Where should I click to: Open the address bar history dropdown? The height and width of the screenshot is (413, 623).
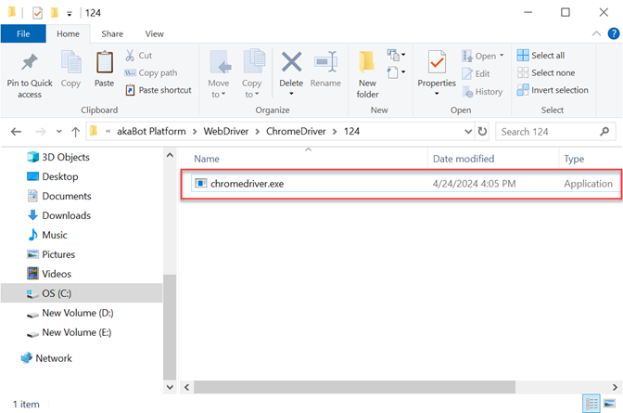pyautogui.click(x=468, y=132)
